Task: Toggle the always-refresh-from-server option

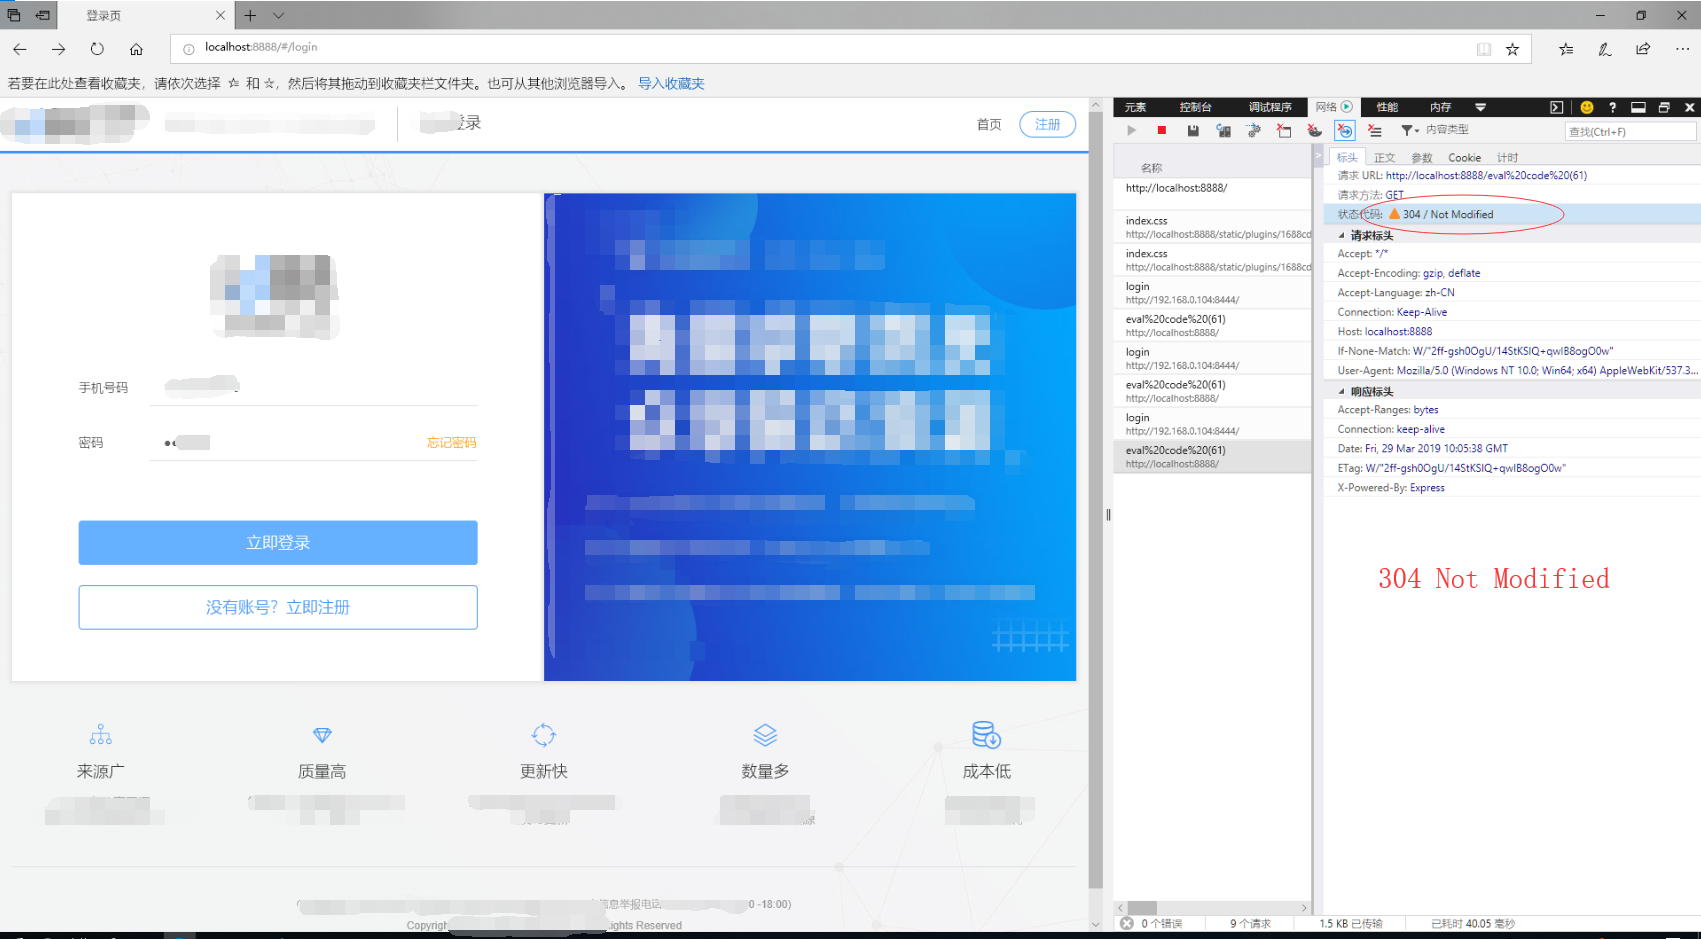Action: pos(1344,130)
